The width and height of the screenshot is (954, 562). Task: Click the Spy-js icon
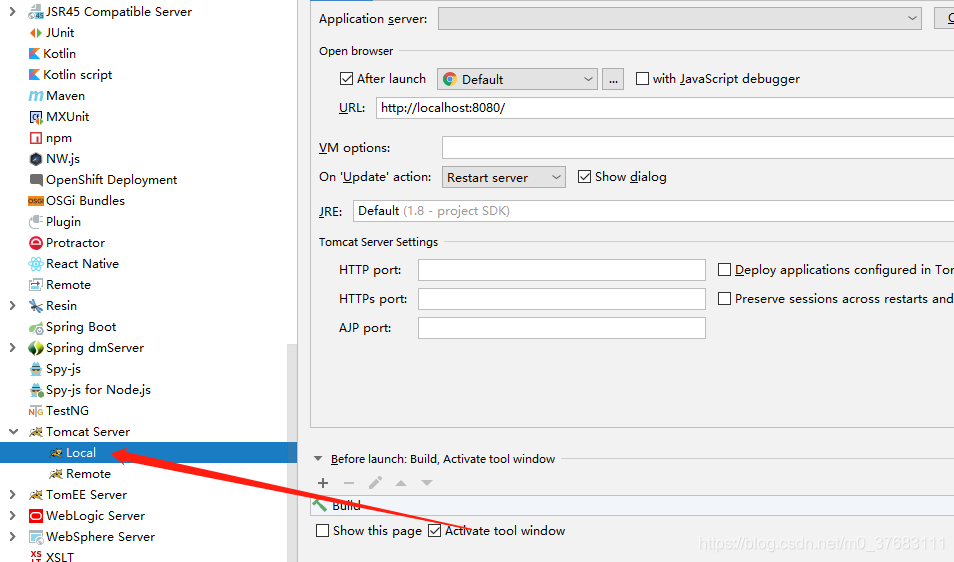pyautogui.click(x=36, y=369)
